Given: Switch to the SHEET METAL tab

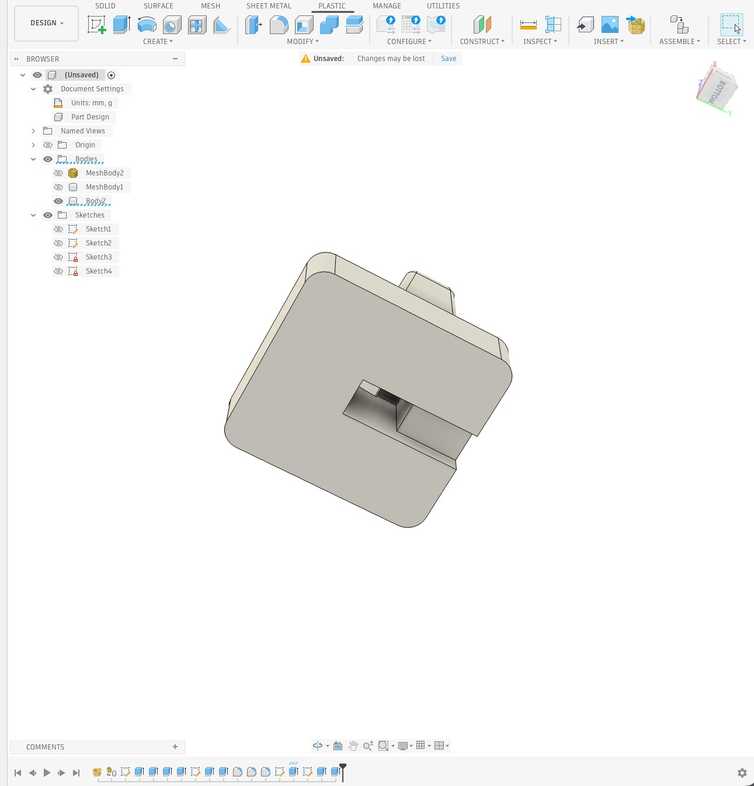Looking at the screenshot, I should click(x=269, y=6).
